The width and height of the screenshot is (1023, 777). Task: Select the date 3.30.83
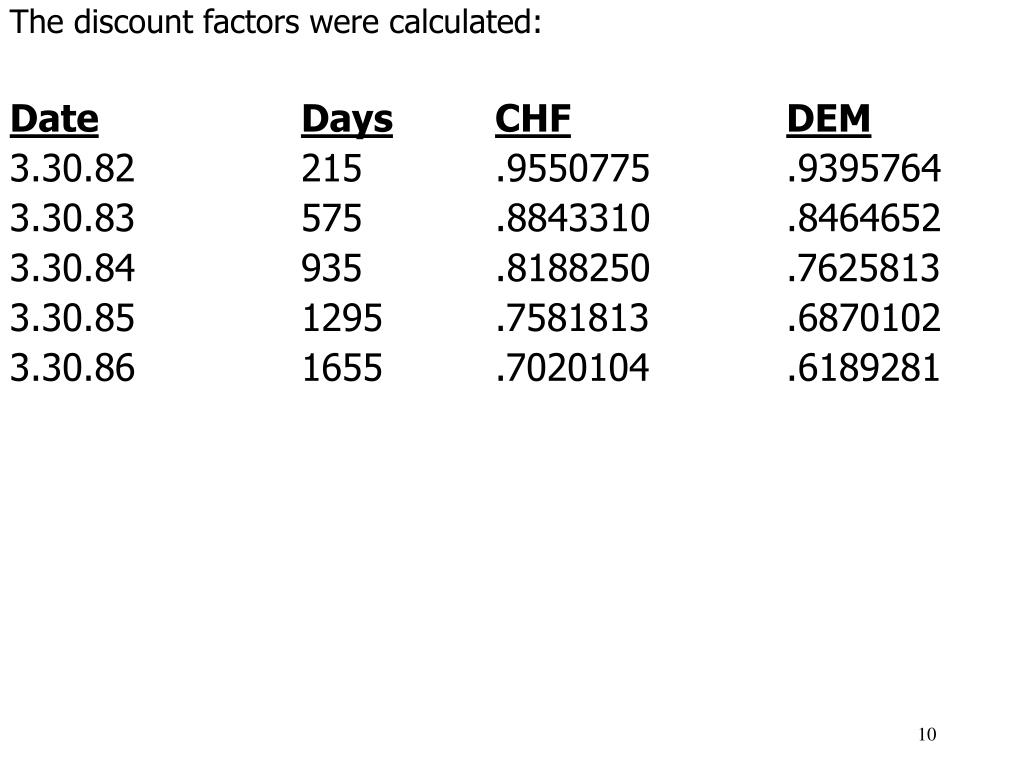[x=72, y=218]
